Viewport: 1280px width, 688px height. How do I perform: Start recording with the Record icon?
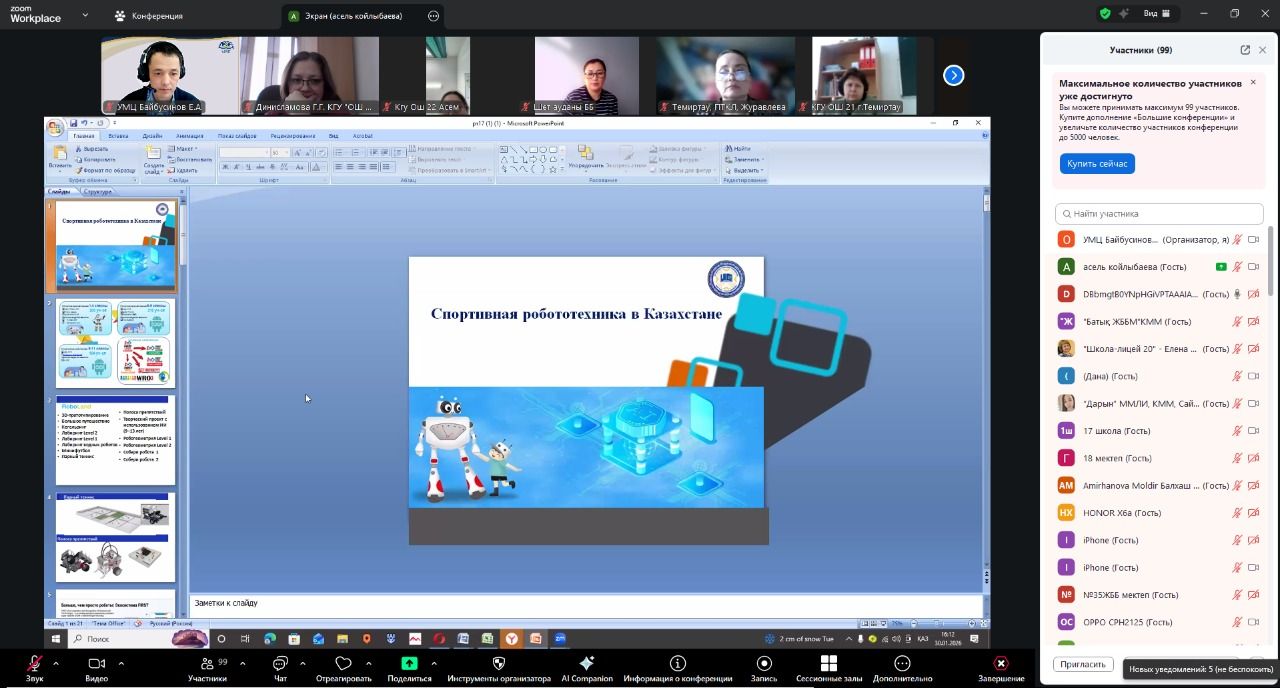(x=764, y=664)
